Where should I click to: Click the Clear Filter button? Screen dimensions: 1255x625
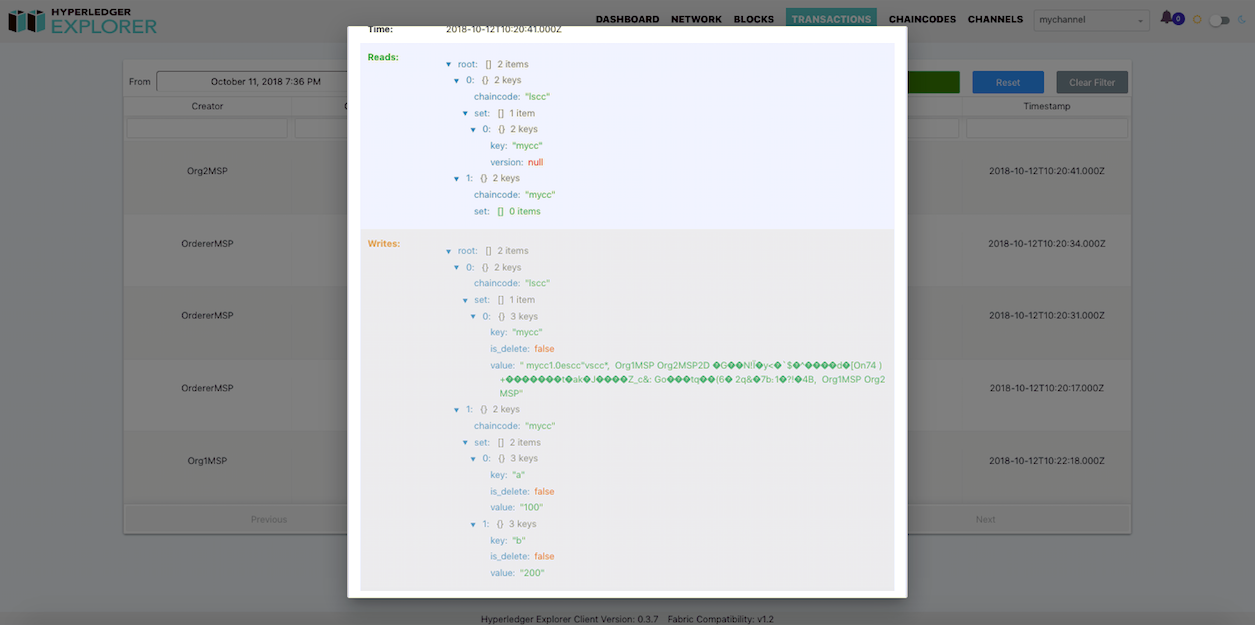pyautogui.click(x=1091, y=81)
